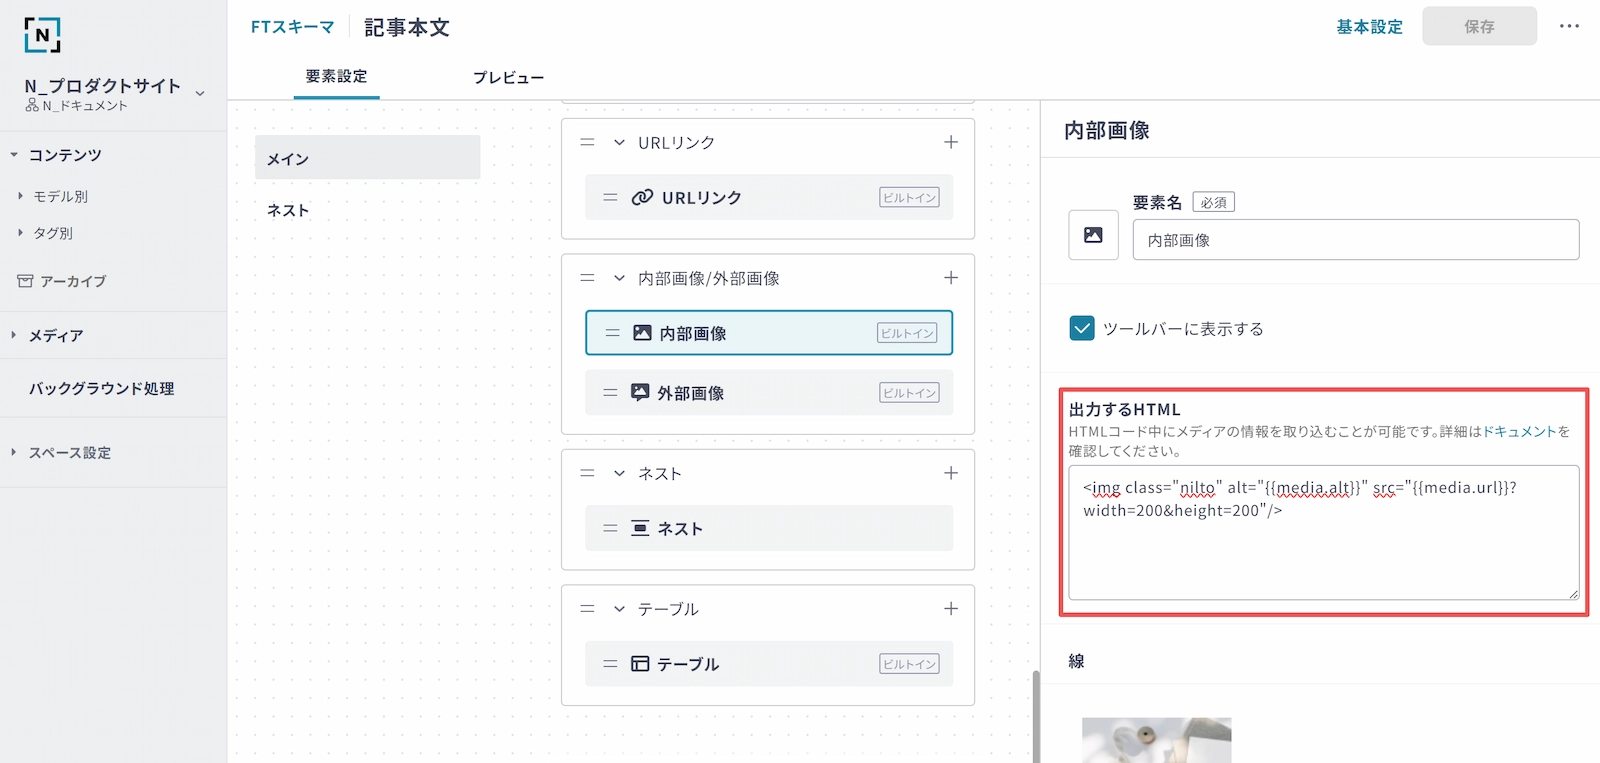Expand モデル別 tree item

(20, 196)
